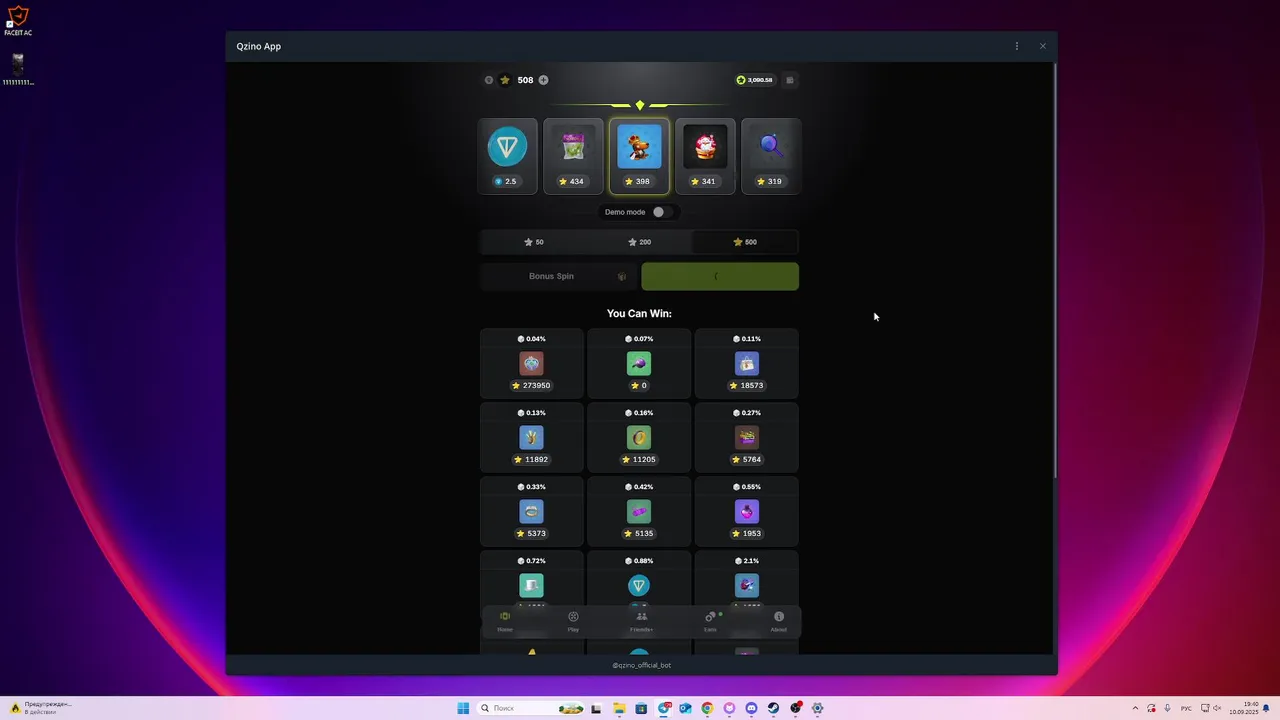Select the prize card worth 434 stars
Image resolution: width=1280 pixels, height=720 pixels.
click(x=573, y=156)
